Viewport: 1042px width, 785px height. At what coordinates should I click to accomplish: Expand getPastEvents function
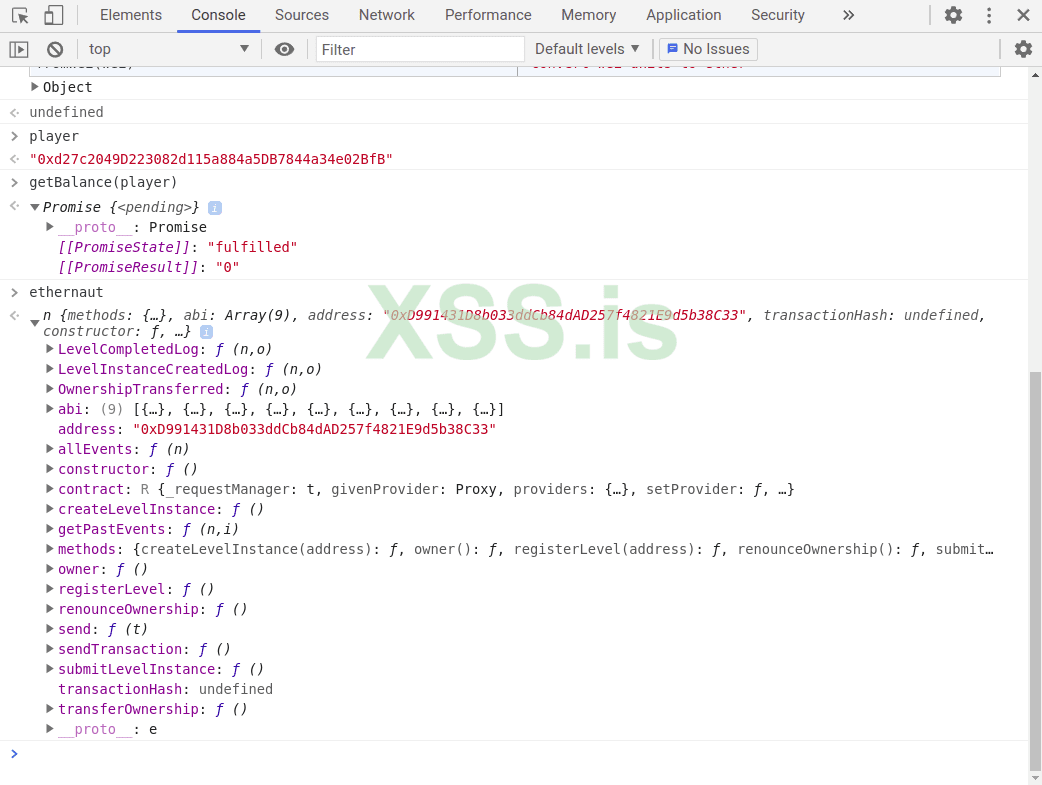pyautogui.click(x=50, y=528)
